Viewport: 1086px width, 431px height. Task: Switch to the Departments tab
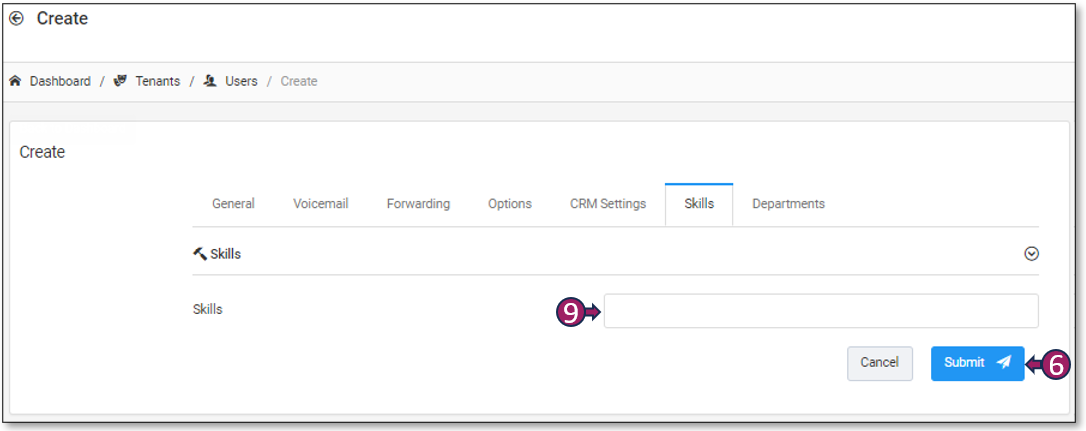click(x=788, y=204)
